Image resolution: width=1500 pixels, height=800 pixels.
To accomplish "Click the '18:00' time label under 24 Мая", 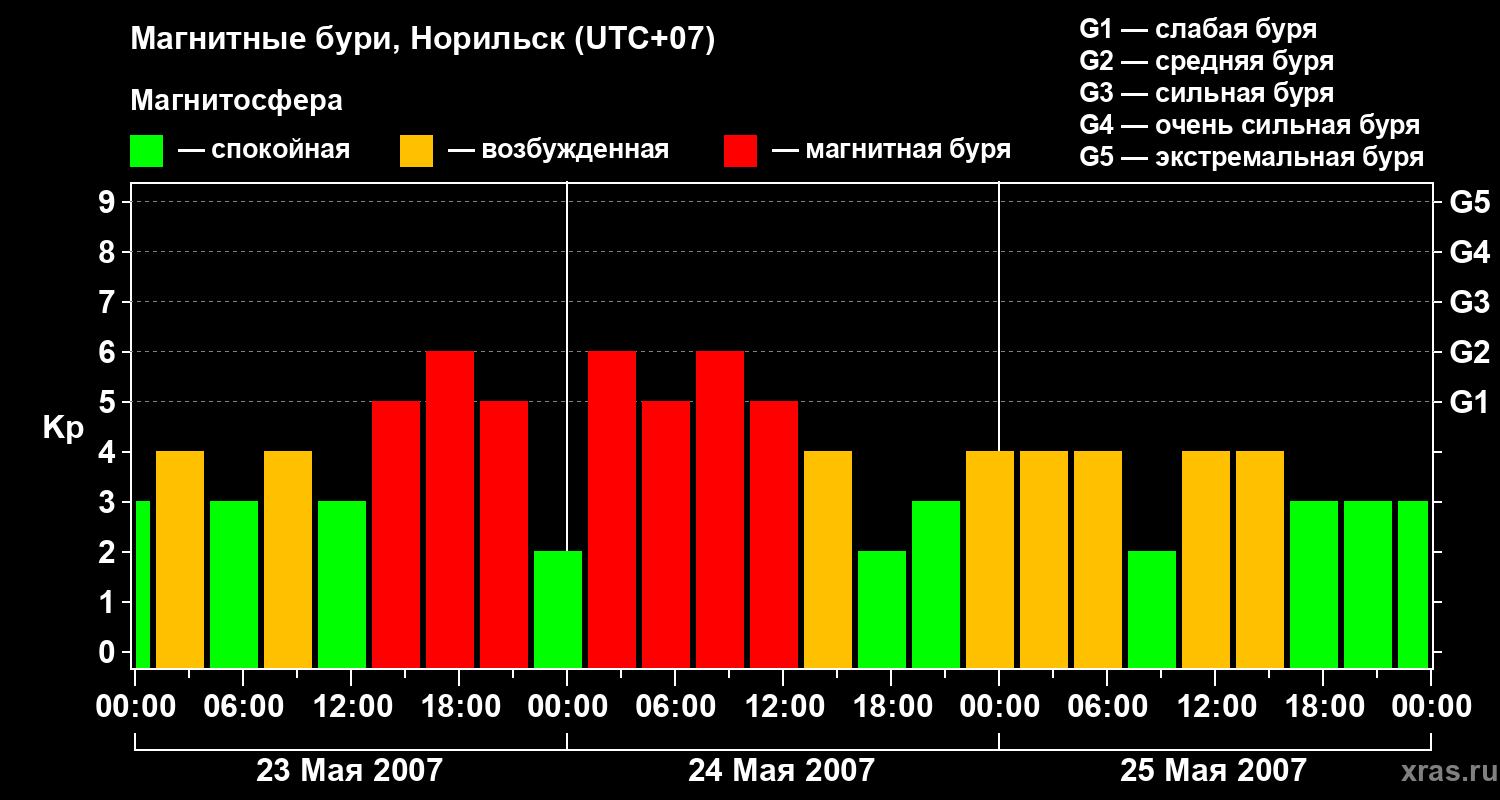I will coord(891,706).
